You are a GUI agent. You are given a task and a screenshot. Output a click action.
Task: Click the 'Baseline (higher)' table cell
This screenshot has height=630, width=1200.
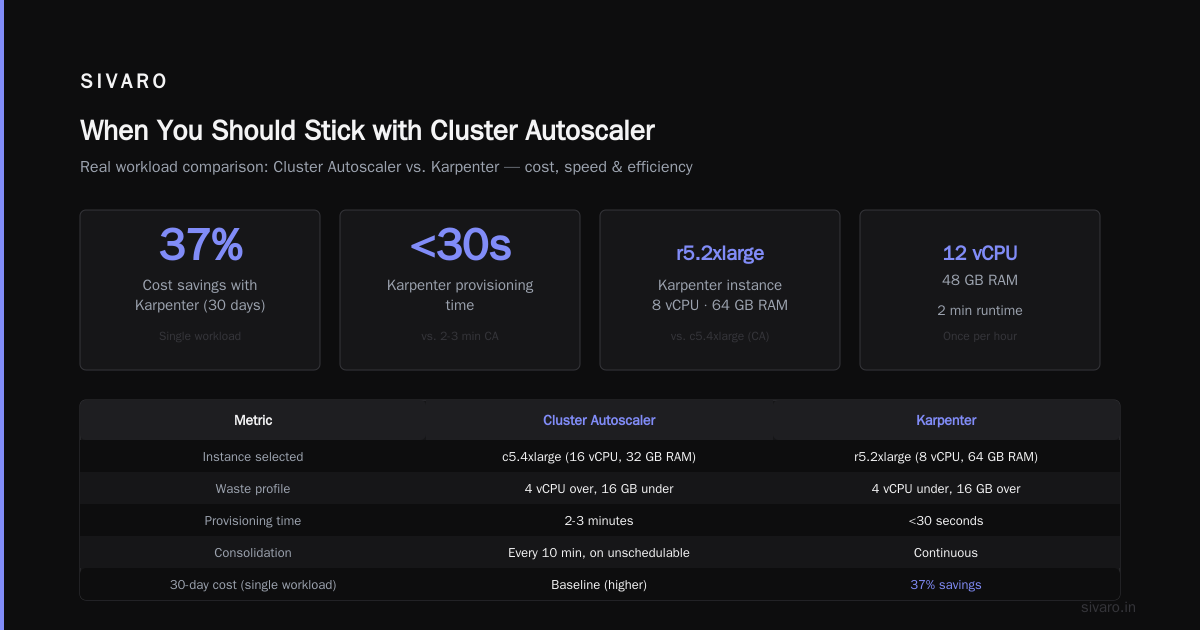point(599,584)
